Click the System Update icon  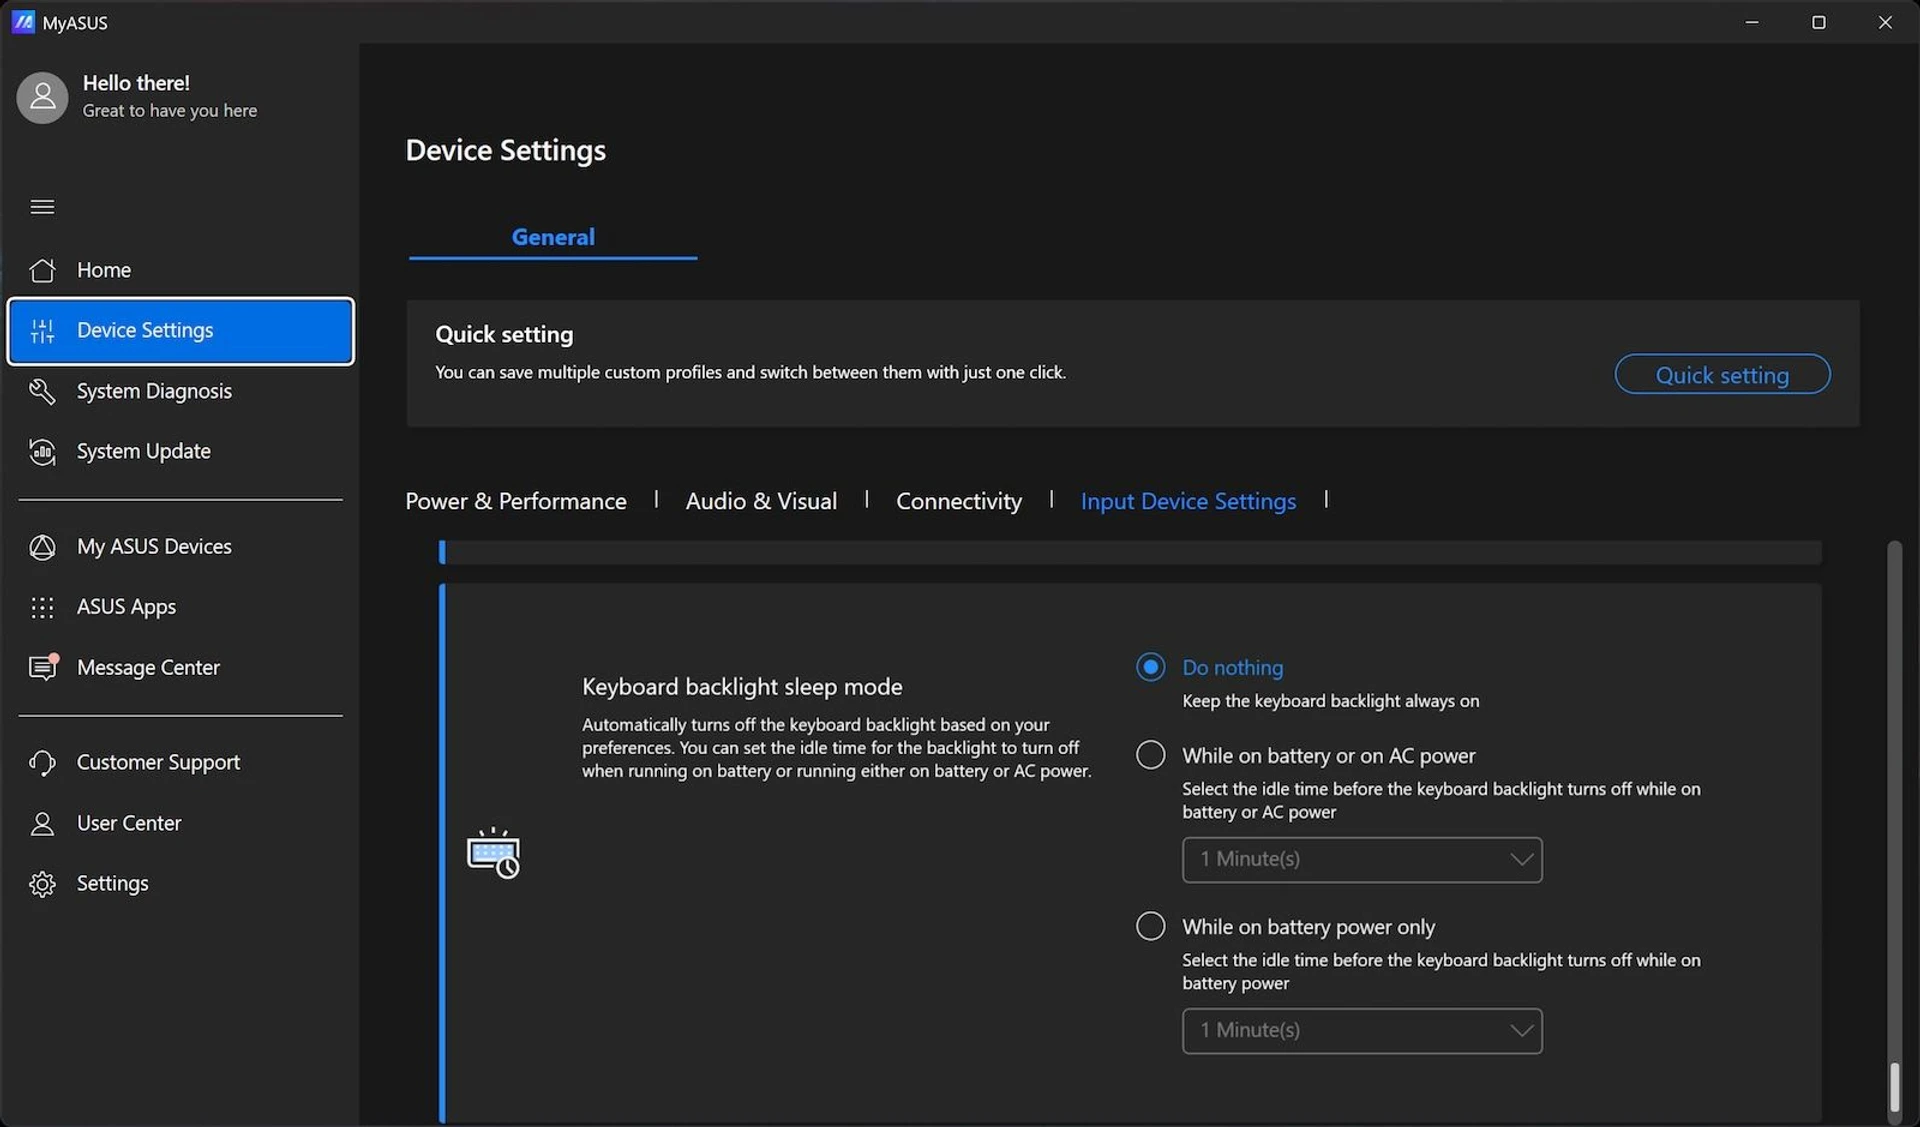[x=42, y=452]
